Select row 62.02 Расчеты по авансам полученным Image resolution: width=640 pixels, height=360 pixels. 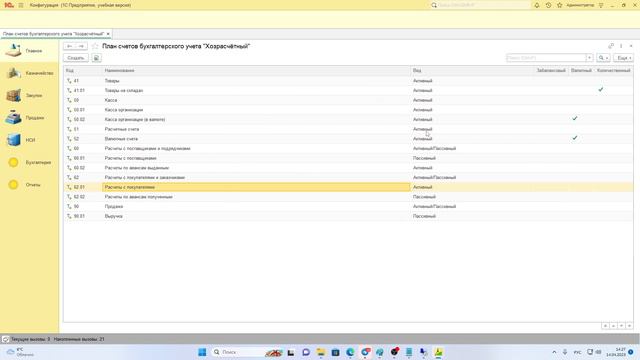pyautogui.click(x=348, y=197)
